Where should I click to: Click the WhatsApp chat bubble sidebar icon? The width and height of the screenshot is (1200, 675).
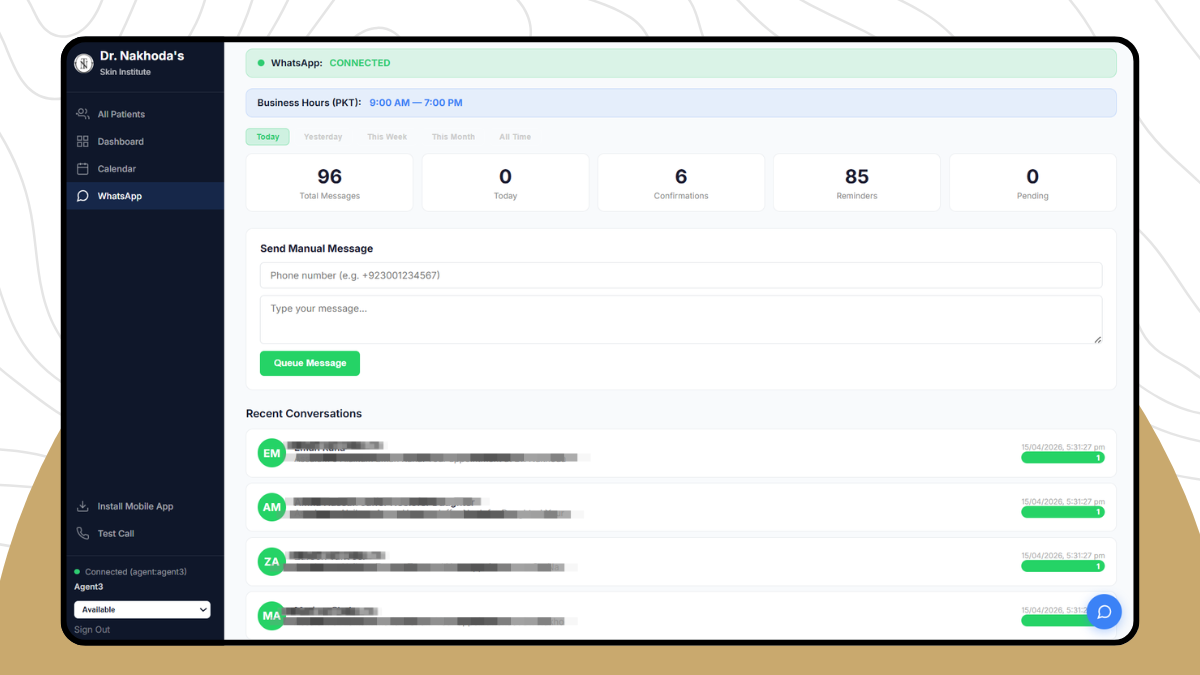click(83, 196)
